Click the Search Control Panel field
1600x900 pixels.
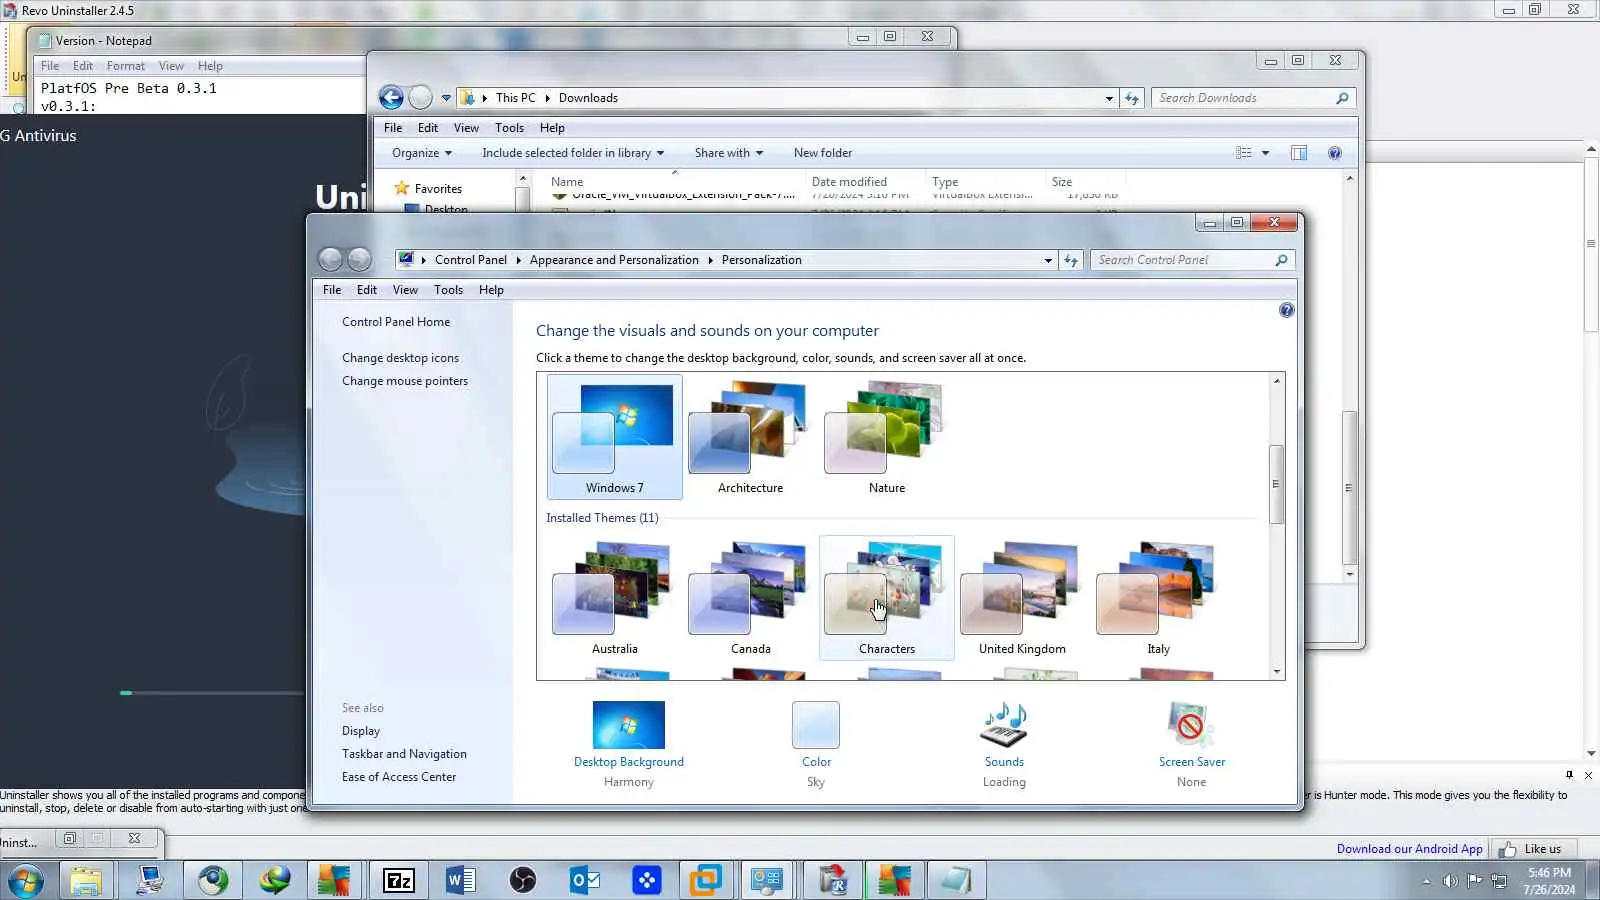1193,260
